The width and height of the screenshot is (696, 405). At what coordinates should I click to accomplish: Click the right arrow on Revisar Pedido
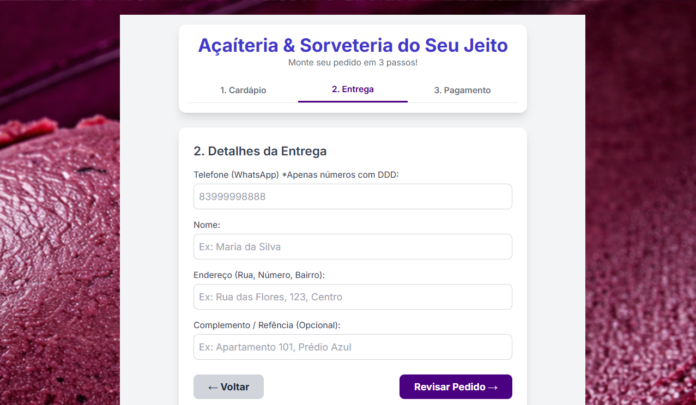493,387
